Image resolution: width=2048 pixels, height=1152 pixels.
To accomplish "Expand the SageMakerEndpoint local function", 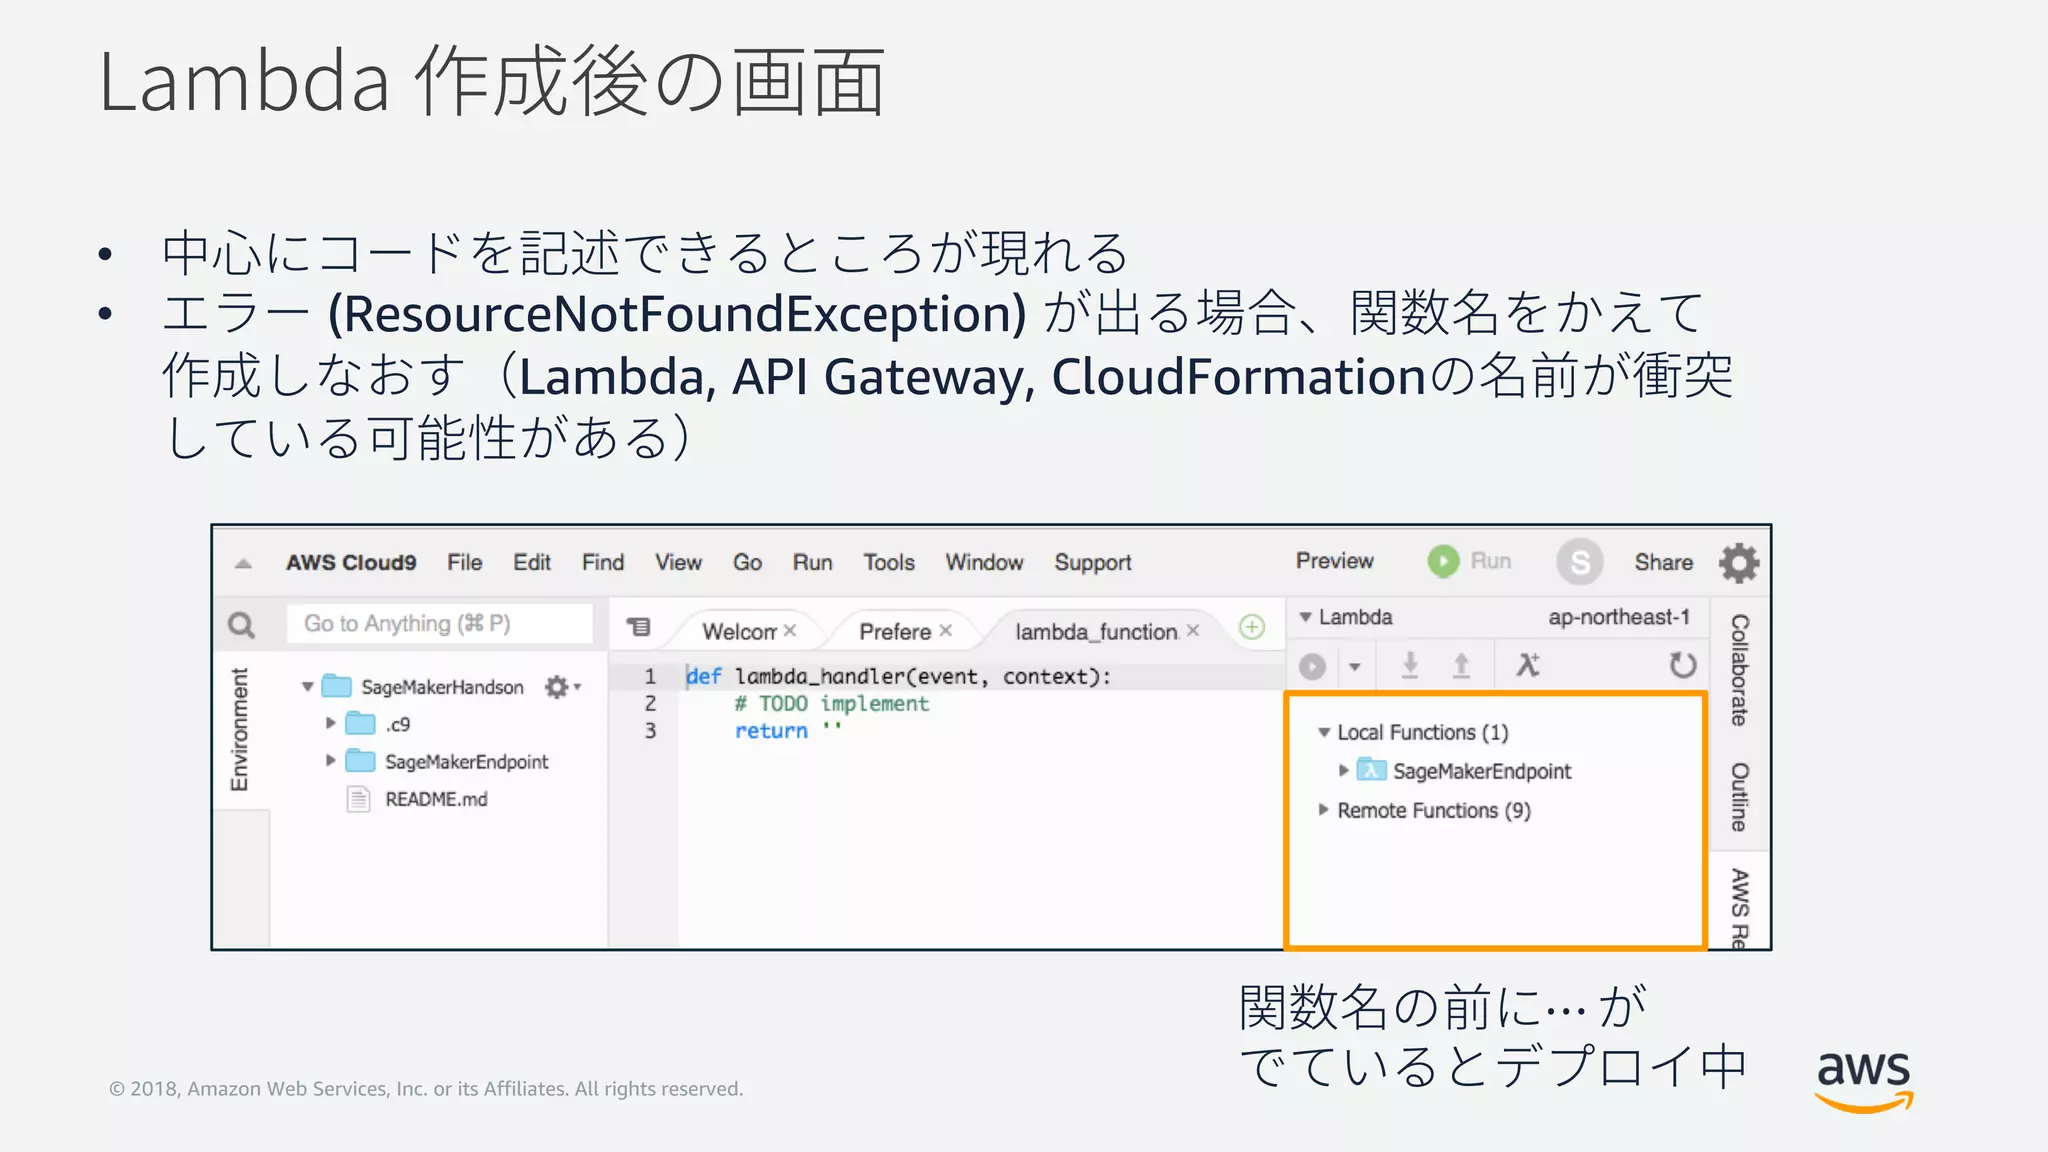I will pyautogui.click(x=1344, y=770).
